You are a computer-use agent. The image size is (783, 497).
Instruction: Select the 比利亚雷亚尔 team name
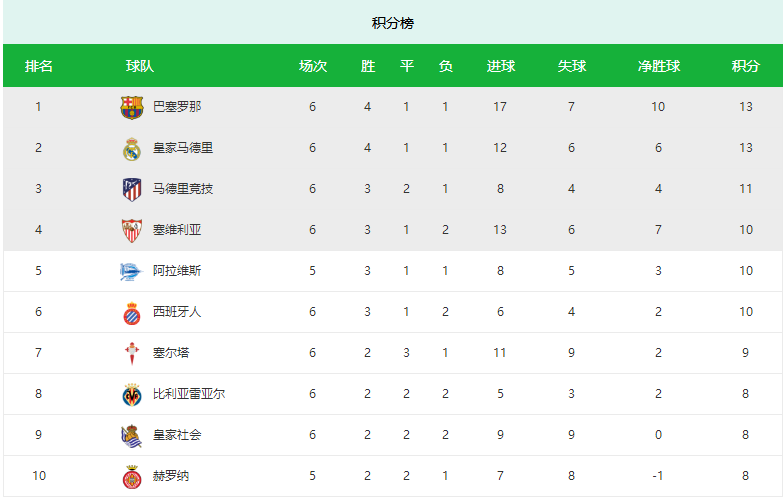tap(189, 394)
